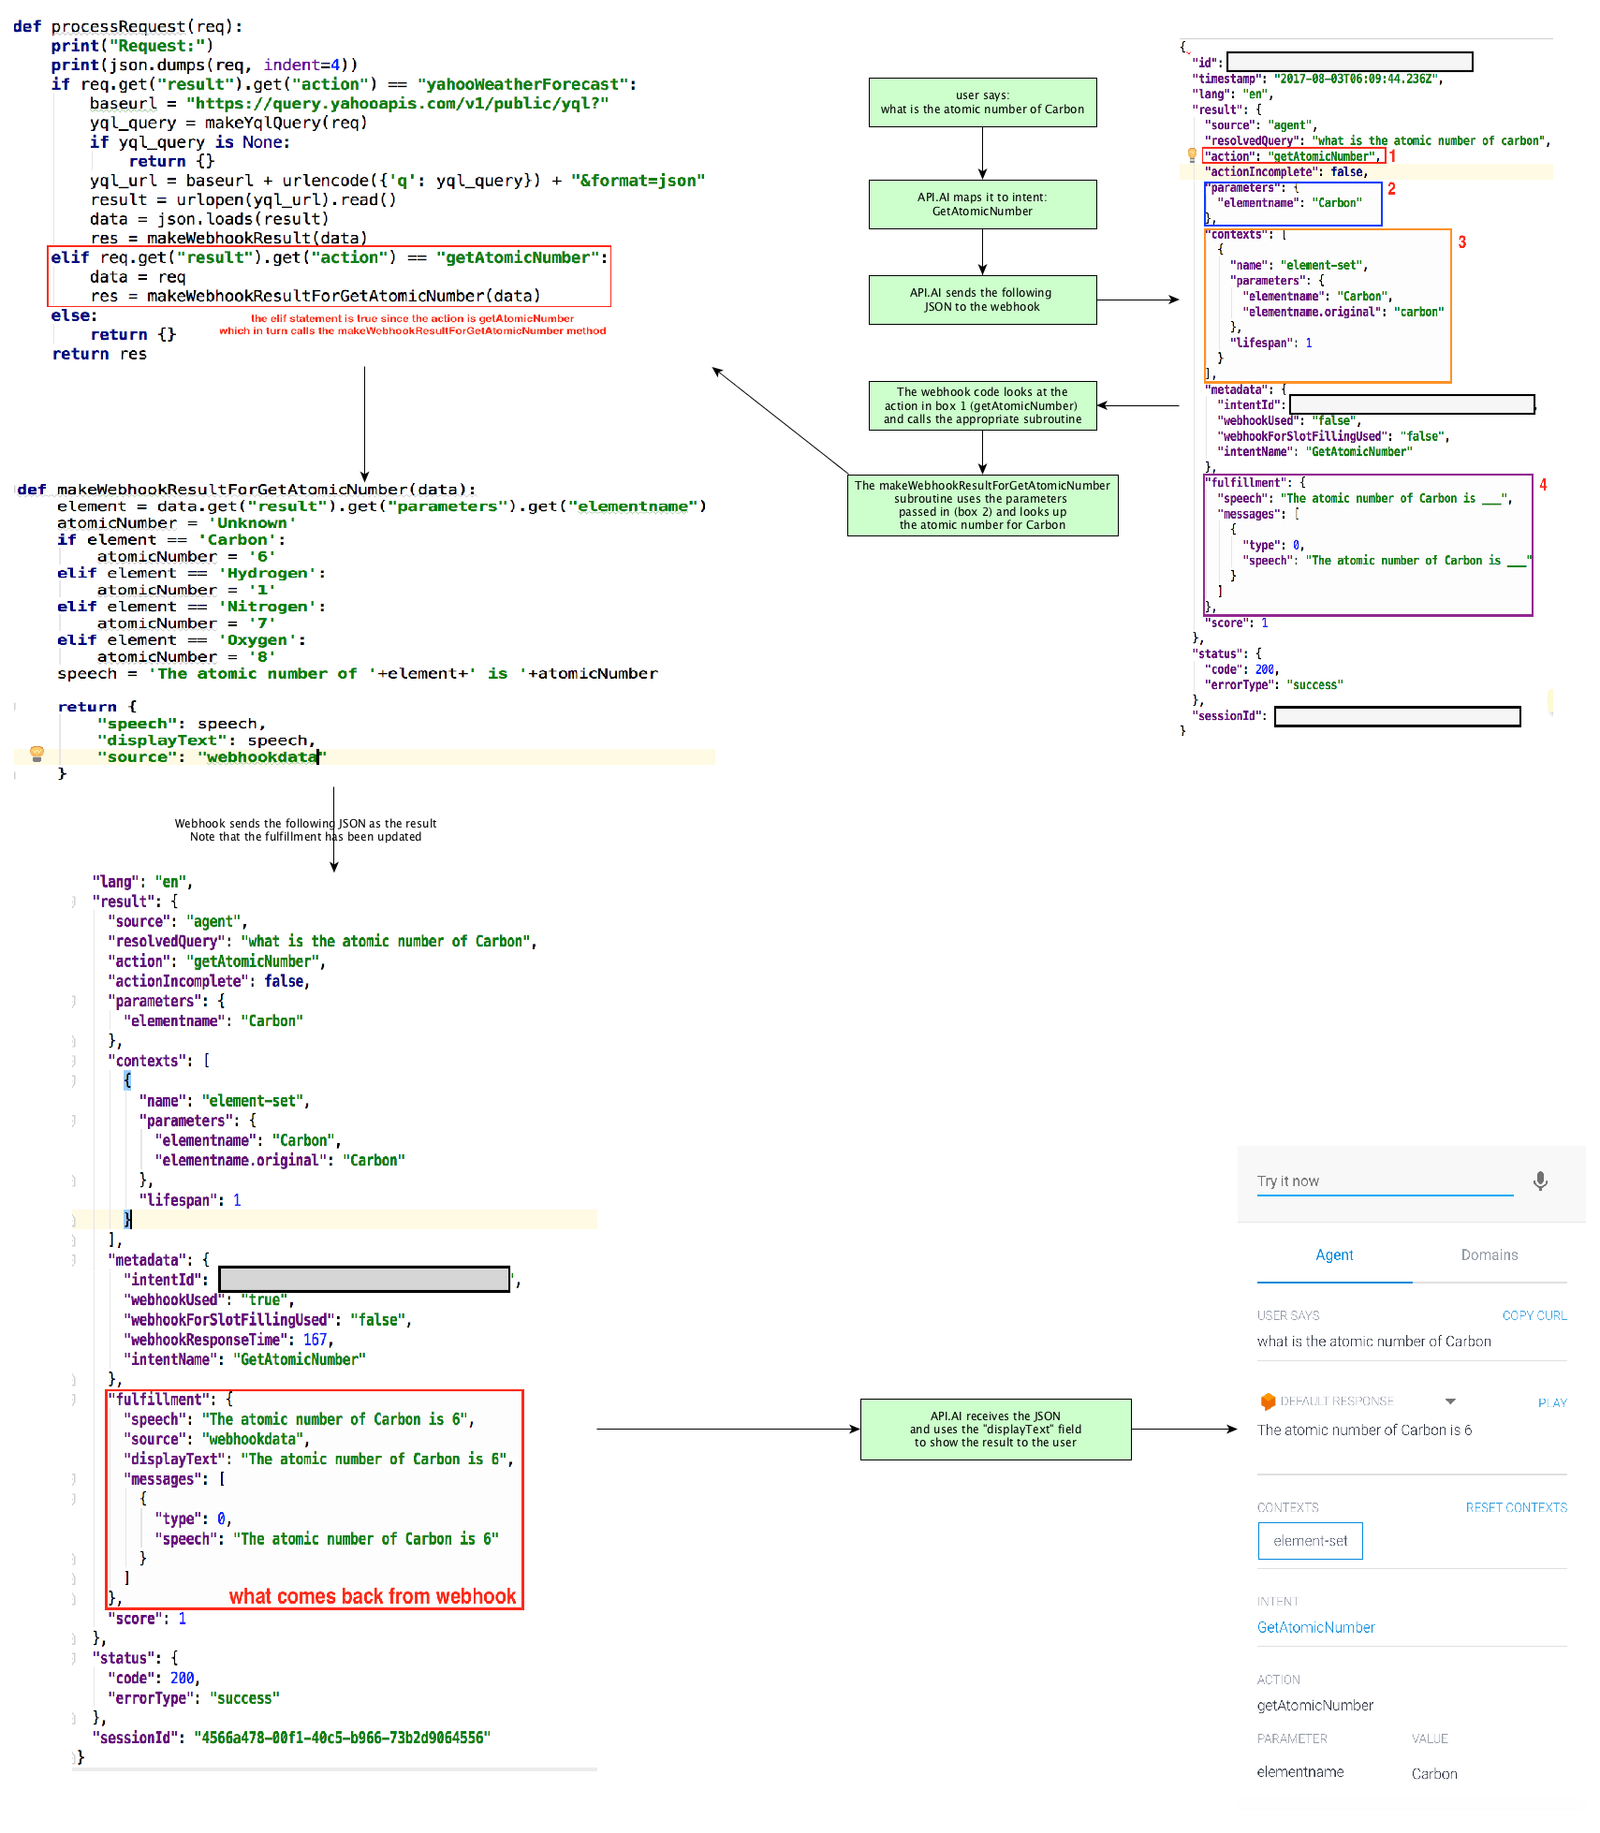This screenshot has width=1600, height=1833.
Task: Collapse the "status" block fold marker in the webhook response JSON
Action: point(74,1658)
